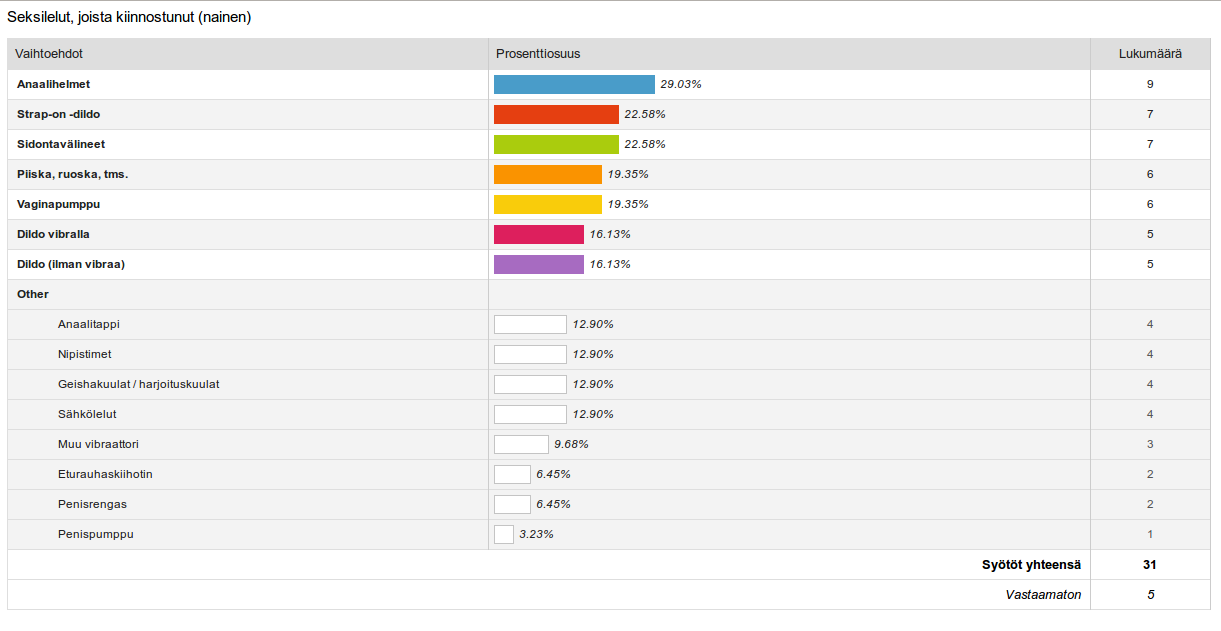Click the Syötöt yhteensä total label
The image size is (1221, 631).
(1031, 565)
